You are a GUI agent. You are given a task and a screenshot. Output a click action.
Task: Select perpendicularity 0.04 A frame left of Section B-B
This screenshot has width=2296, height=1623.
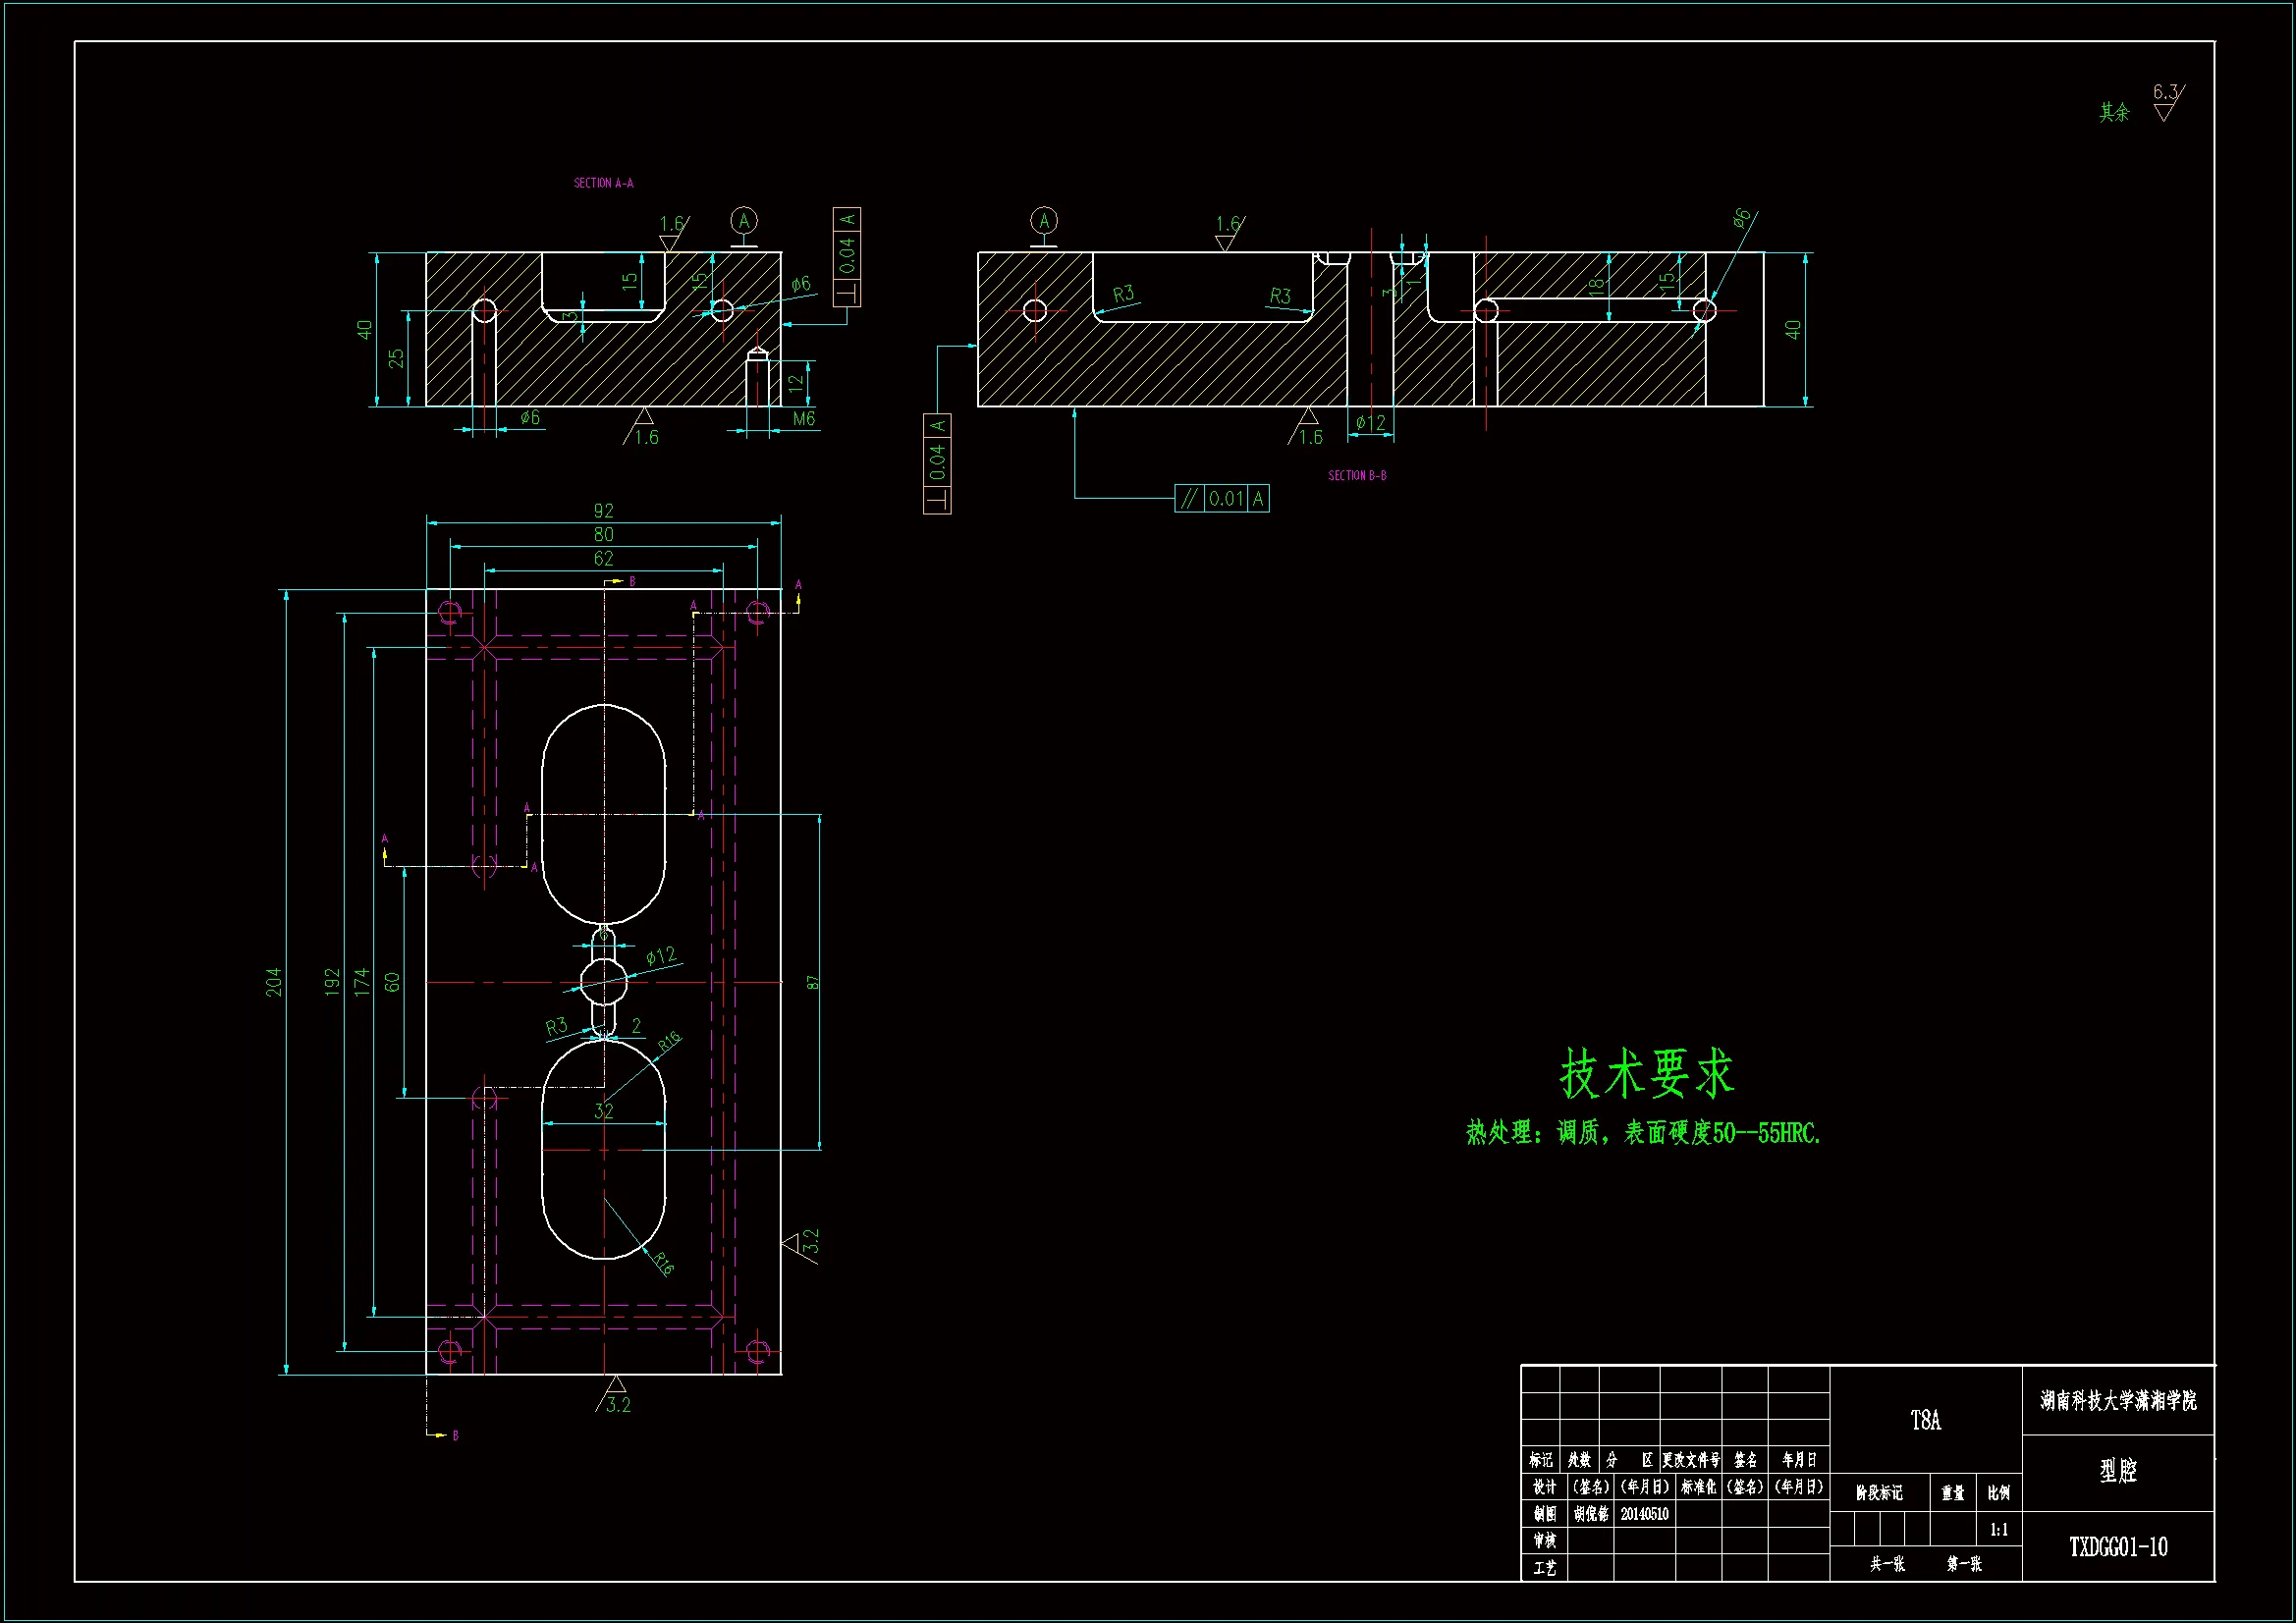[937, 463]
